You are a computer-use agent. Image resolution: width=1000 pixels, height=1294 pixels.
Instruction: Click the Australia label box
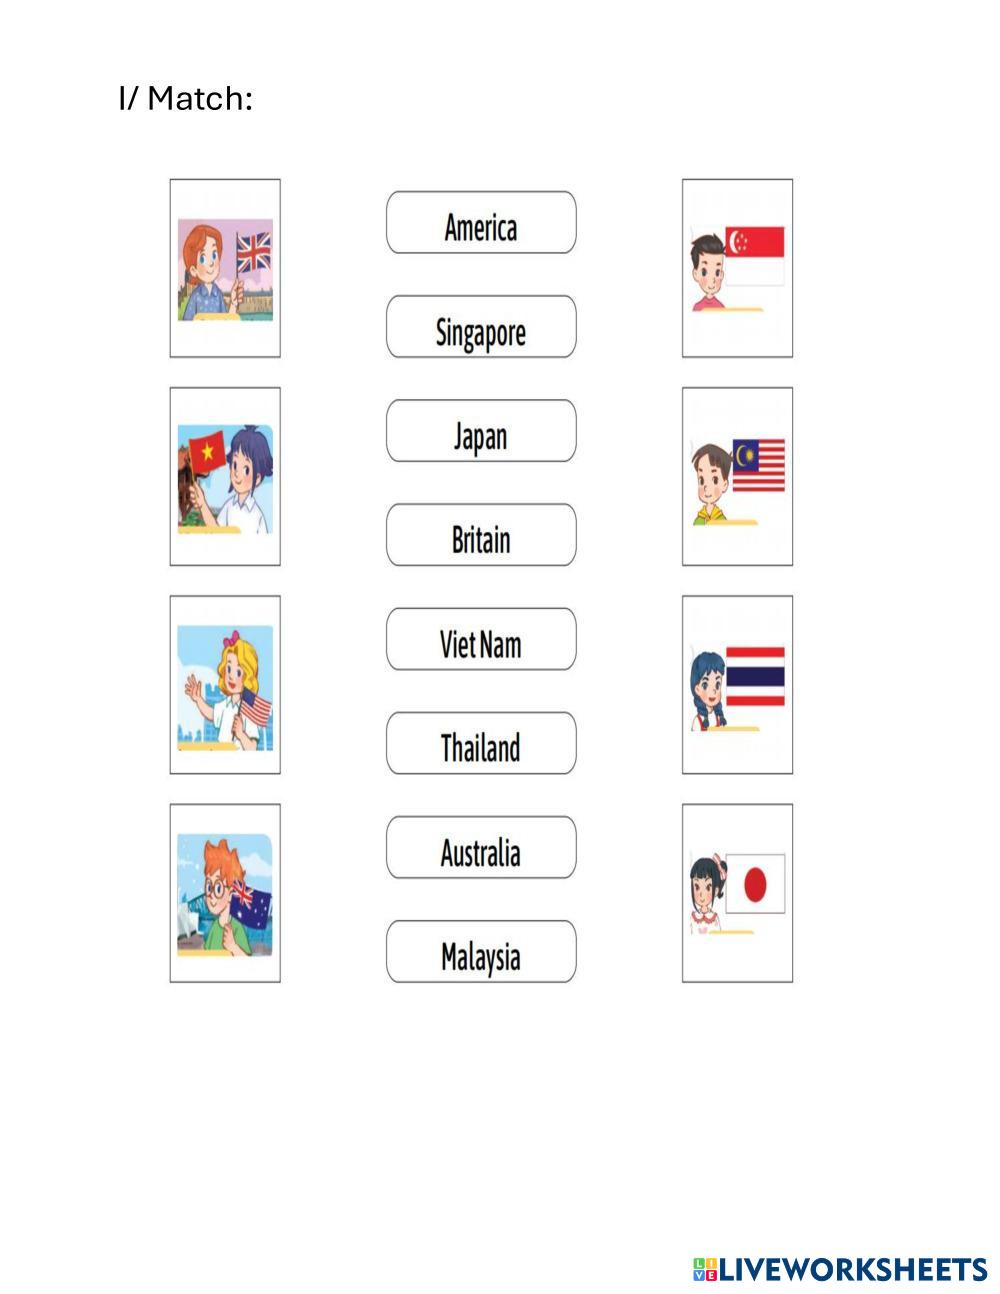click(x=481, y=848)
